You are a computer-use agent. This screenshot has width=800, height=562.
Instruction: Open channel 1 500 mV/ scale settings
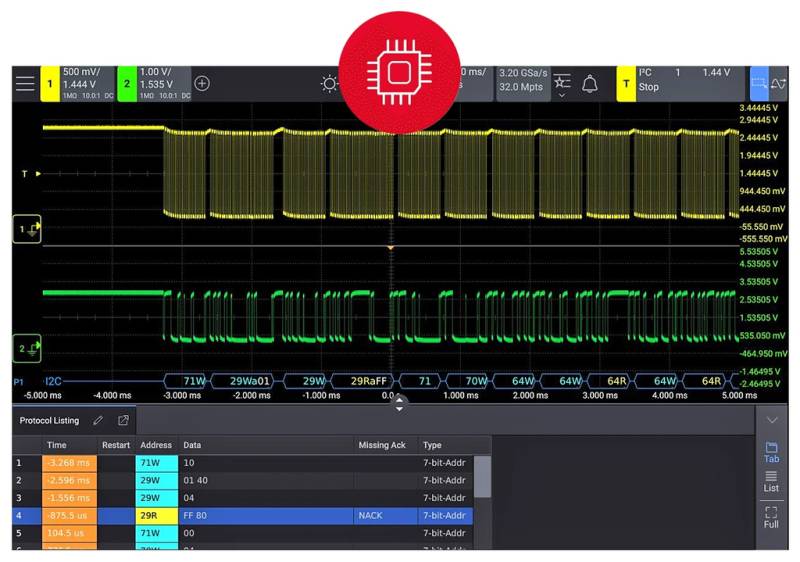[x=87, y=84]
